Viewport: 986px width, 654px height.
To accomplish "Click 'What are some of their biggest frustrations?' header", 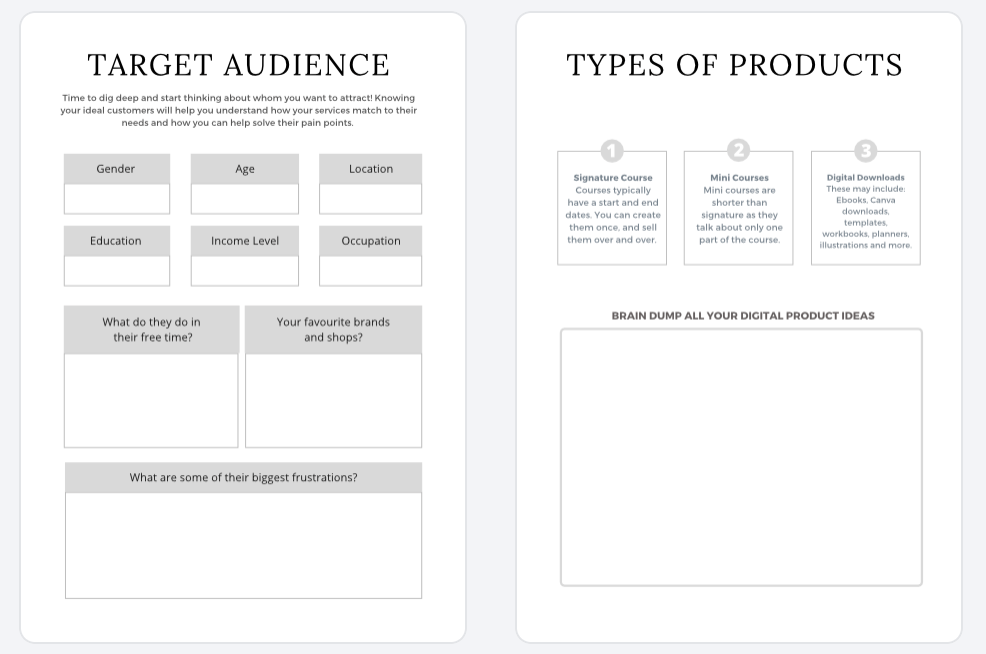I will click(243, 477).
